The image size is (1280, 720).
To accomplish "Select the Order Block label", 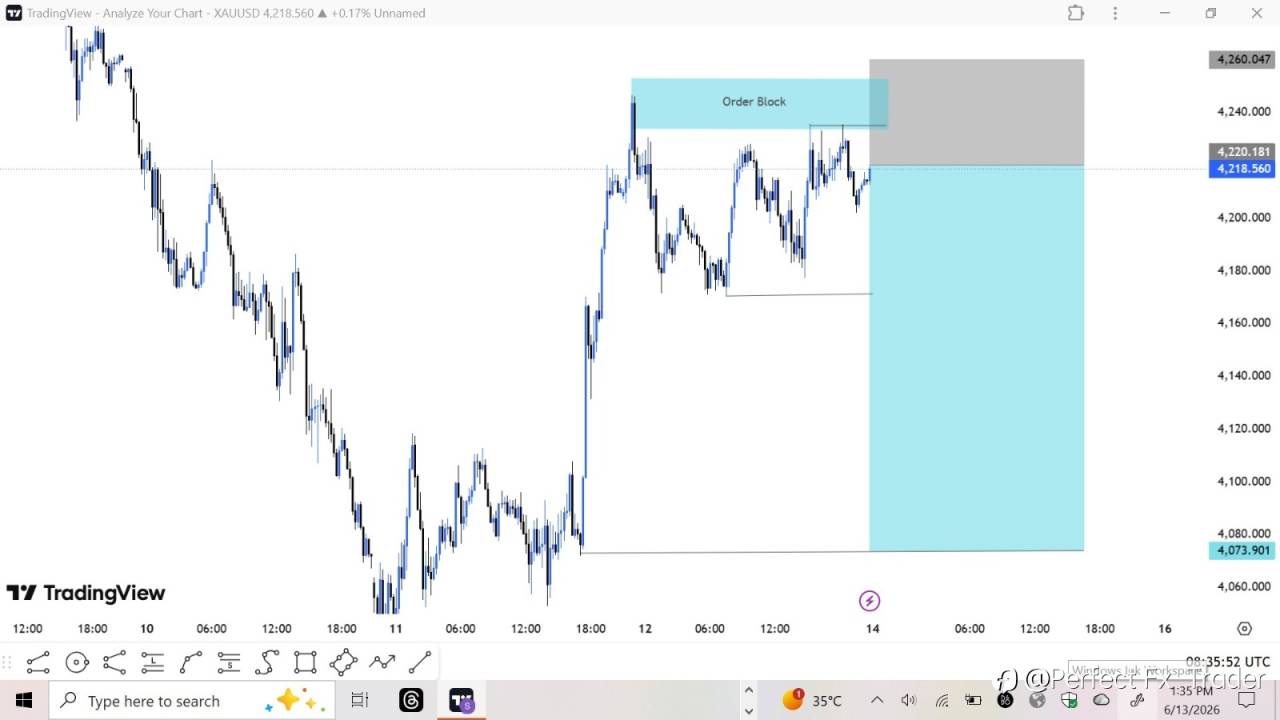I will 754,101.
